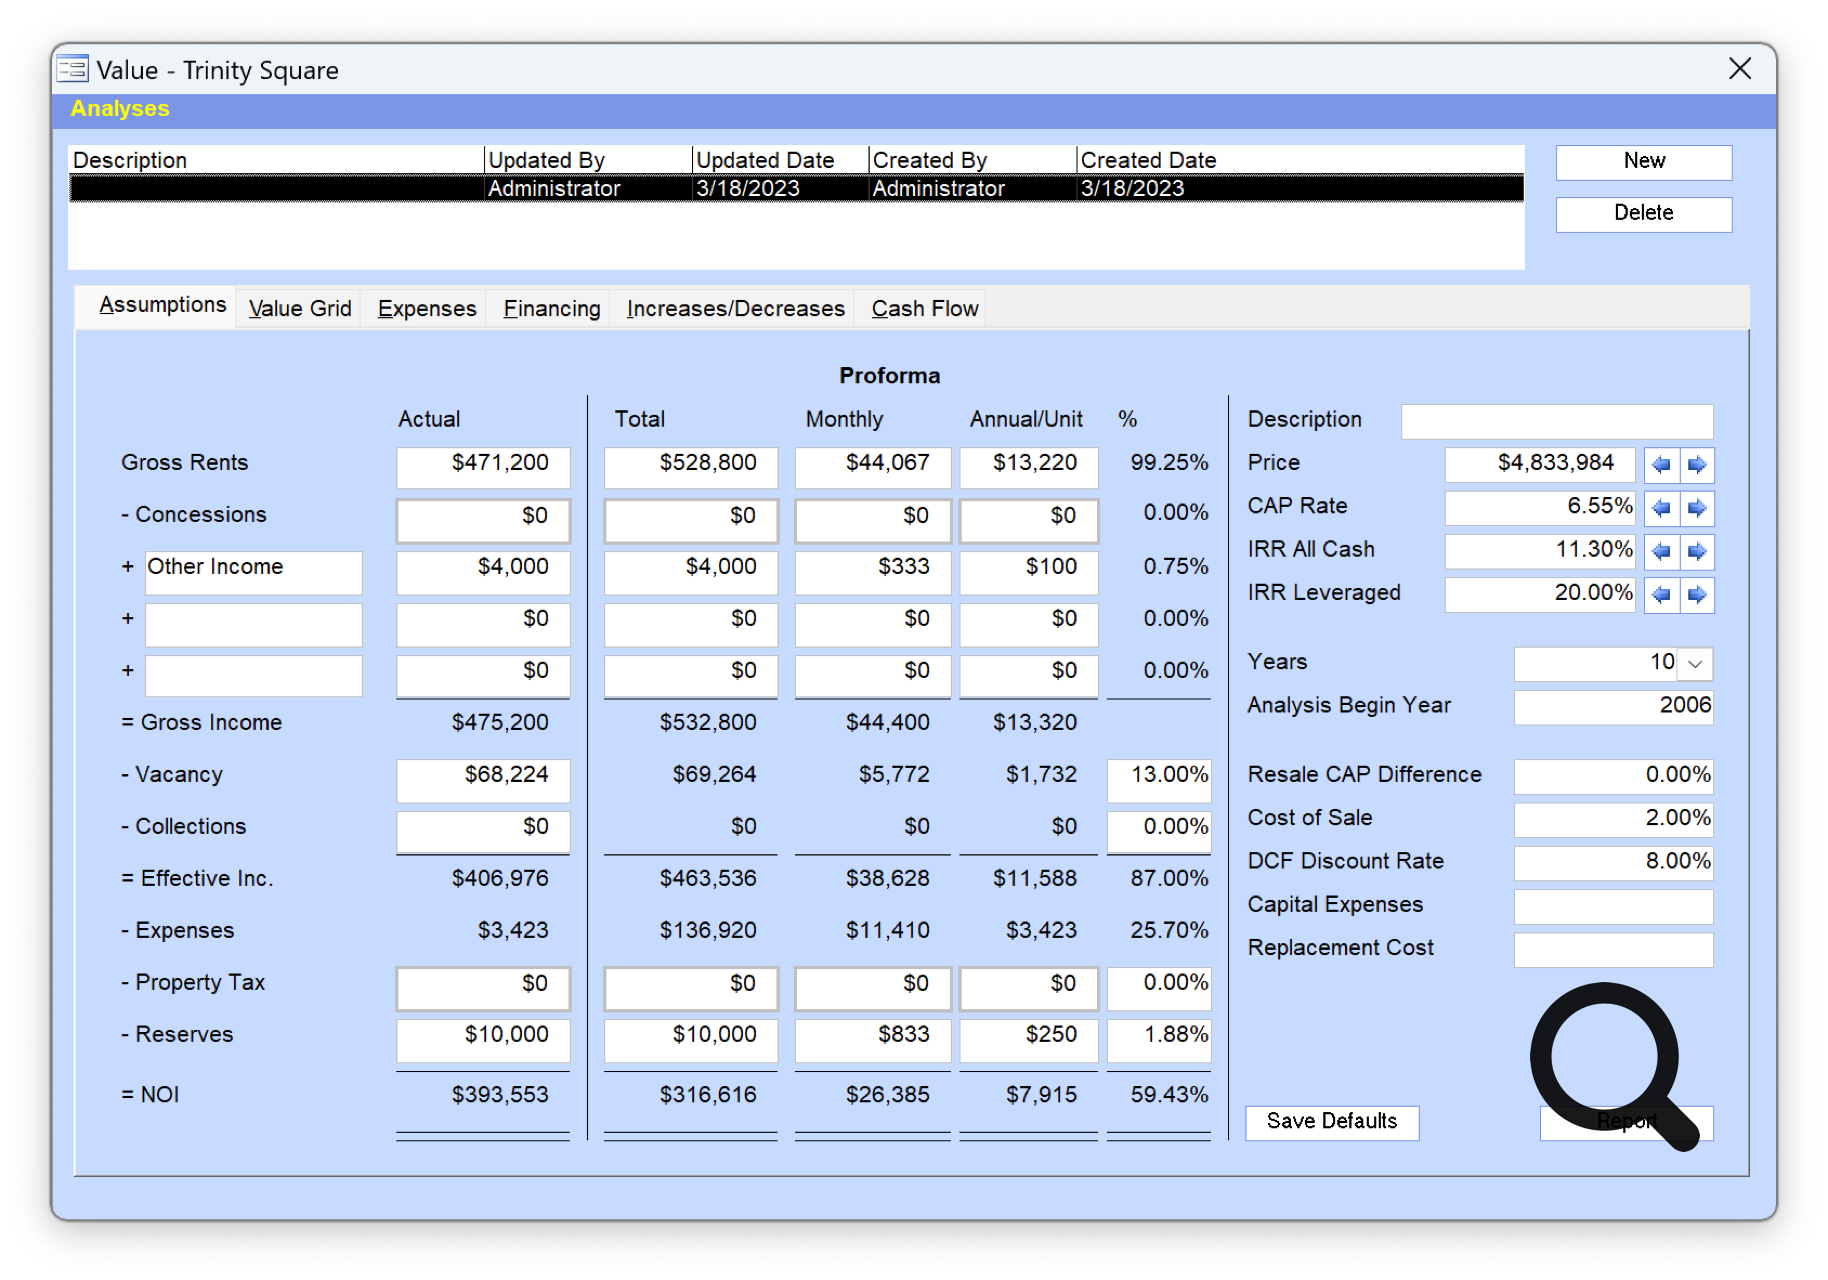Decrease IRR All Cash with the left arrow
Screen dimensions: 1828x1280
pyautogui.click(x=1662, y=551)
